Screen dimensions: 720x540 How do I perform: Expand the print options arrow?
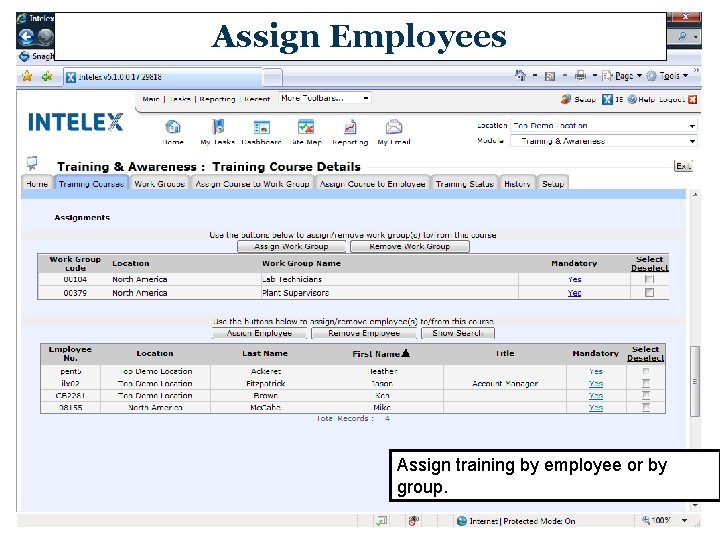coord(595,75)
